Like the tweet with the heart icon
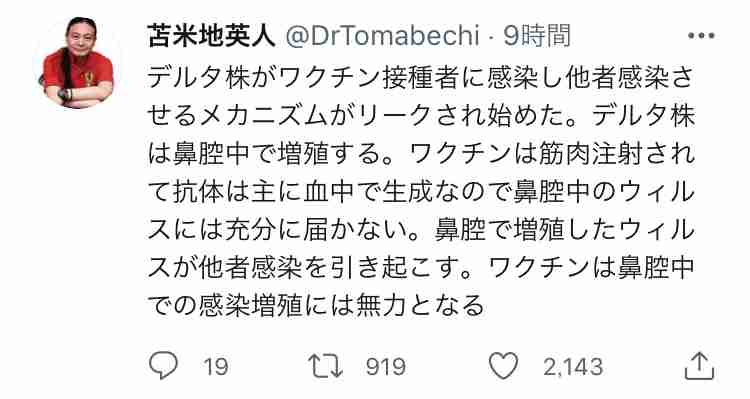The width and height of the screenshot is (750, 399). click(x=503, y=366)
